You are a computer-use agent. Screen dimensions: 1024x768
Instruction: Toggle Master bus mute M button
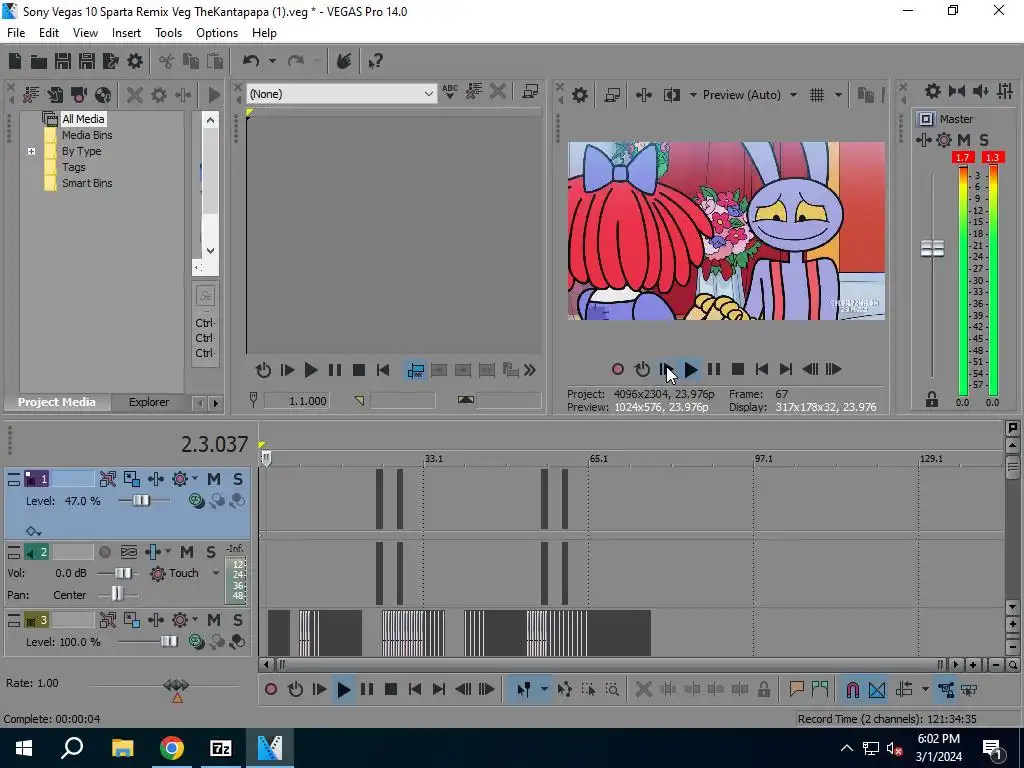click(x=964, y=140)
